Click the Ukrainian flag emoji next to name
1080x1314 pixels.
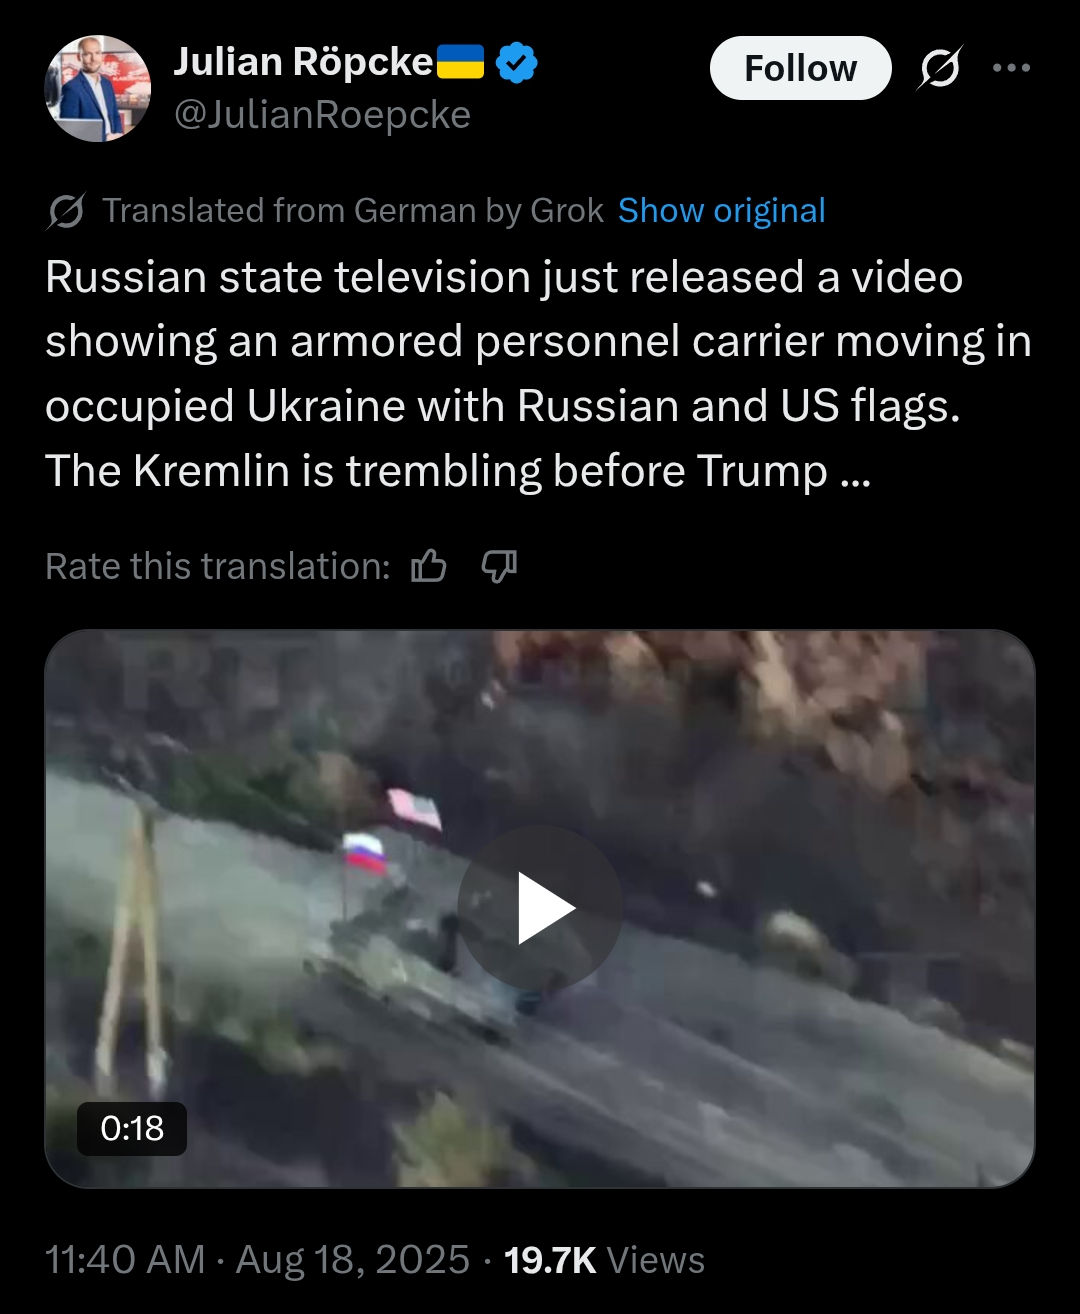[461, 62]
